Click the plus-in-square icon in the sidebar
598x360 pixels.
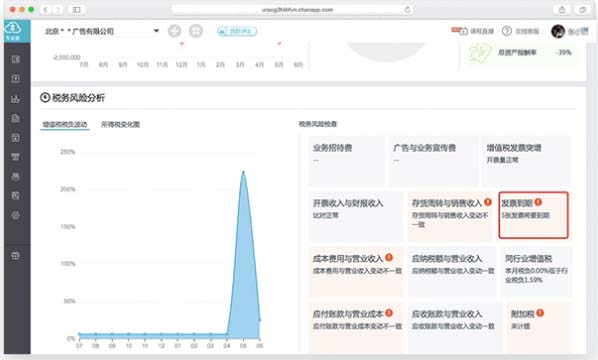[x=16, y=79]
